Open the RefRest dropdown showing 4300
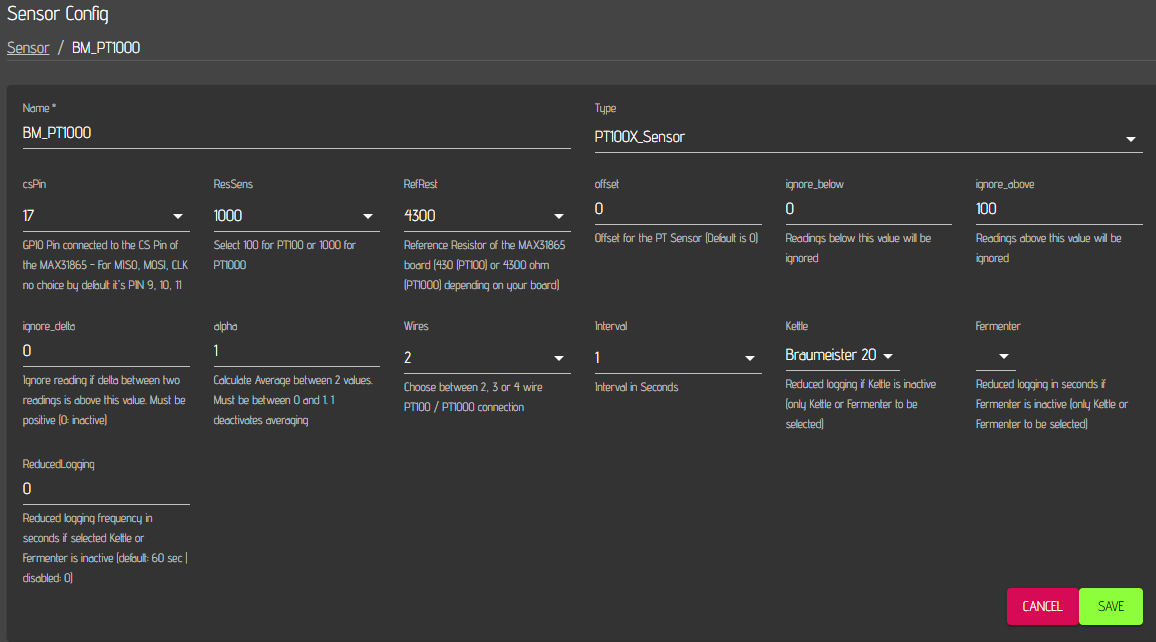Screen dimensions: 1156x642 point(487,216)
